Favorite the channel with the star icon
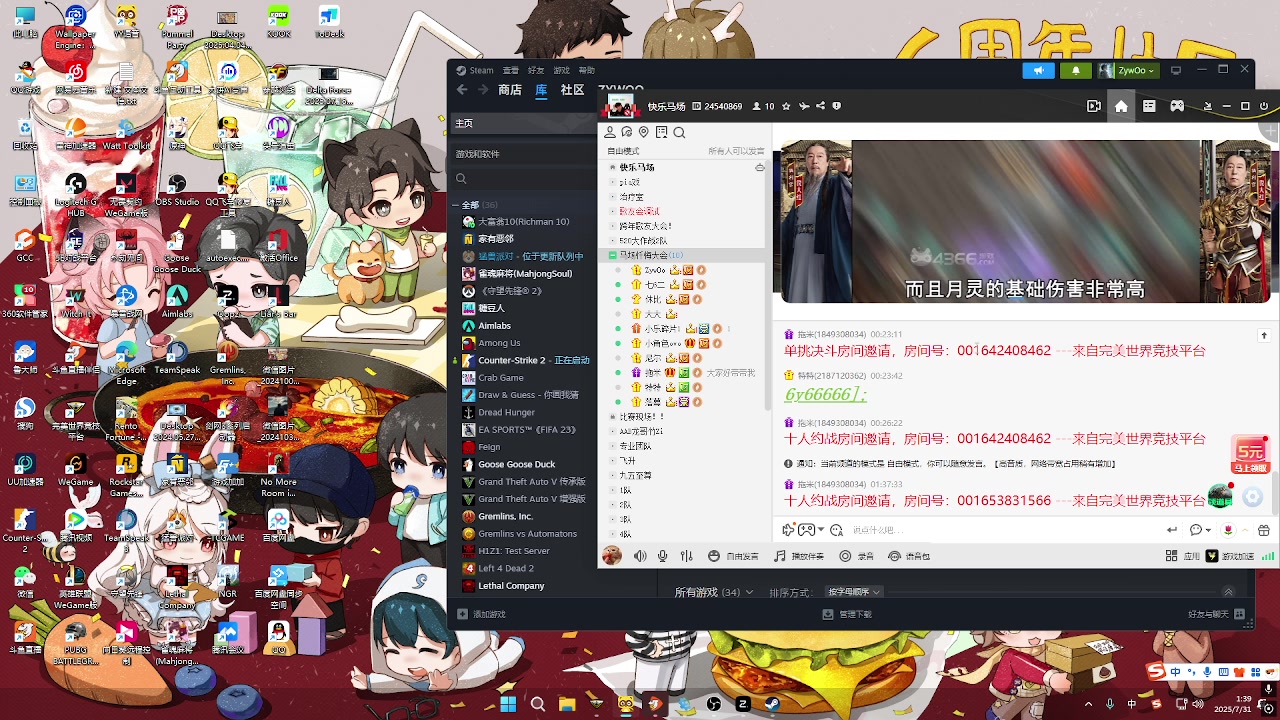This screenshot has width=1280, height=720. (x=786, y=106)
